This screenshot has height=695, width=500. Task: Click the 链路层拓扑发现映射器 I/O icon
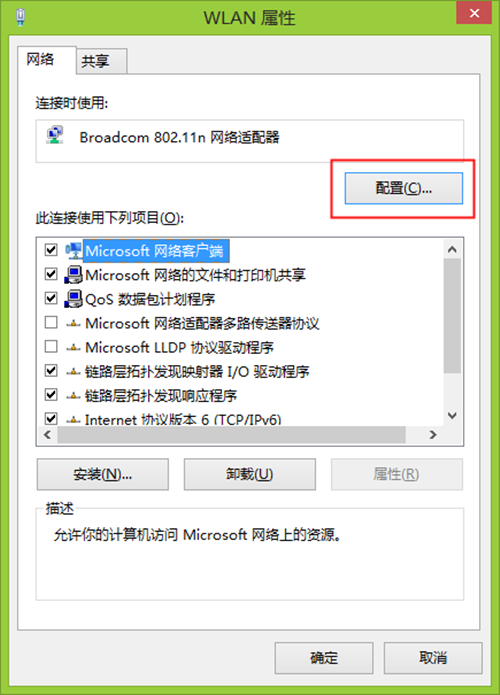74,372
